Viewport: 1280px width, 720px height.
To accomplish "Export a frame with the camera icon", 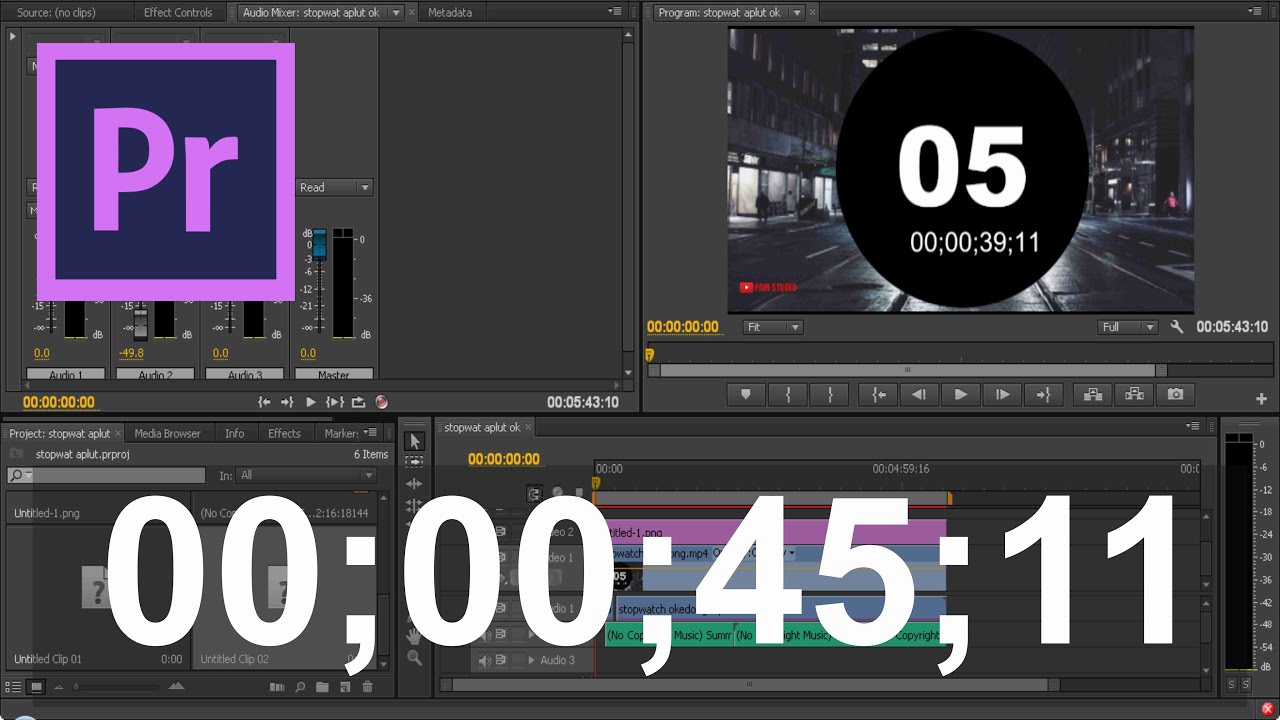I will (x=1175, y=395).
